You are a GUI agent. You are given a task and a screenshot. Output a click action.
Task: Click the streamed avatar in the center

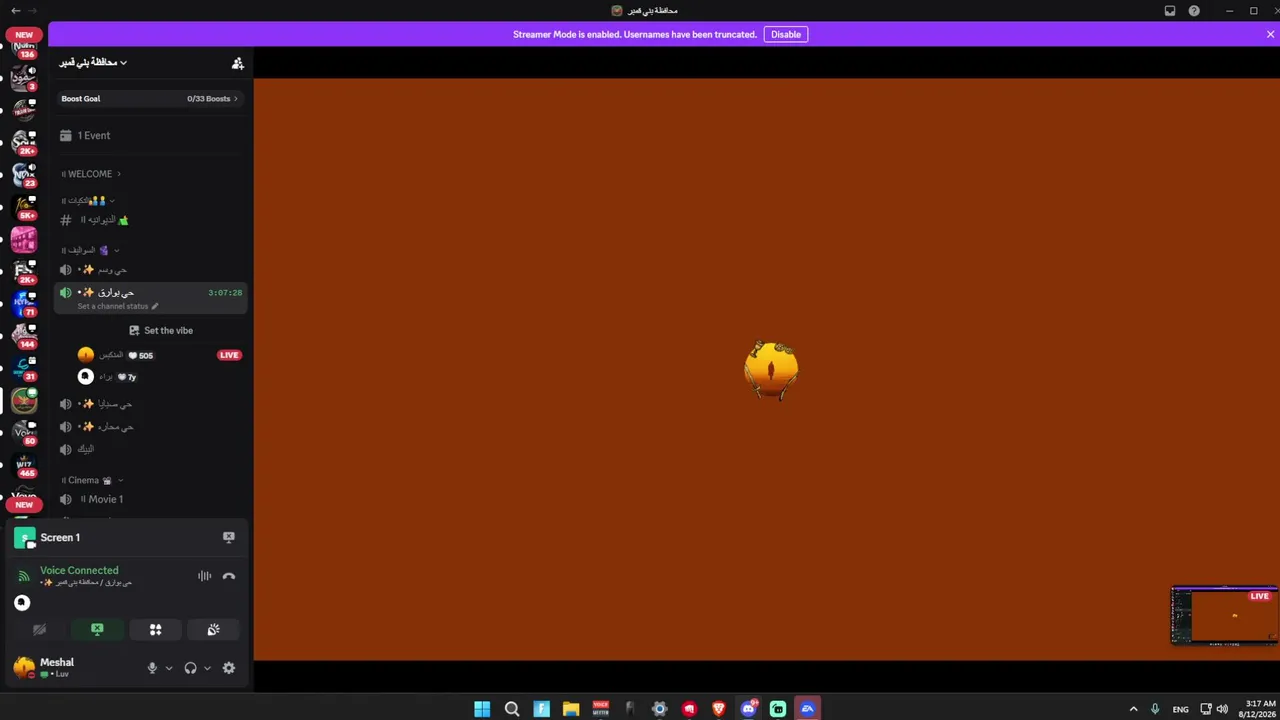pos(771,370)
